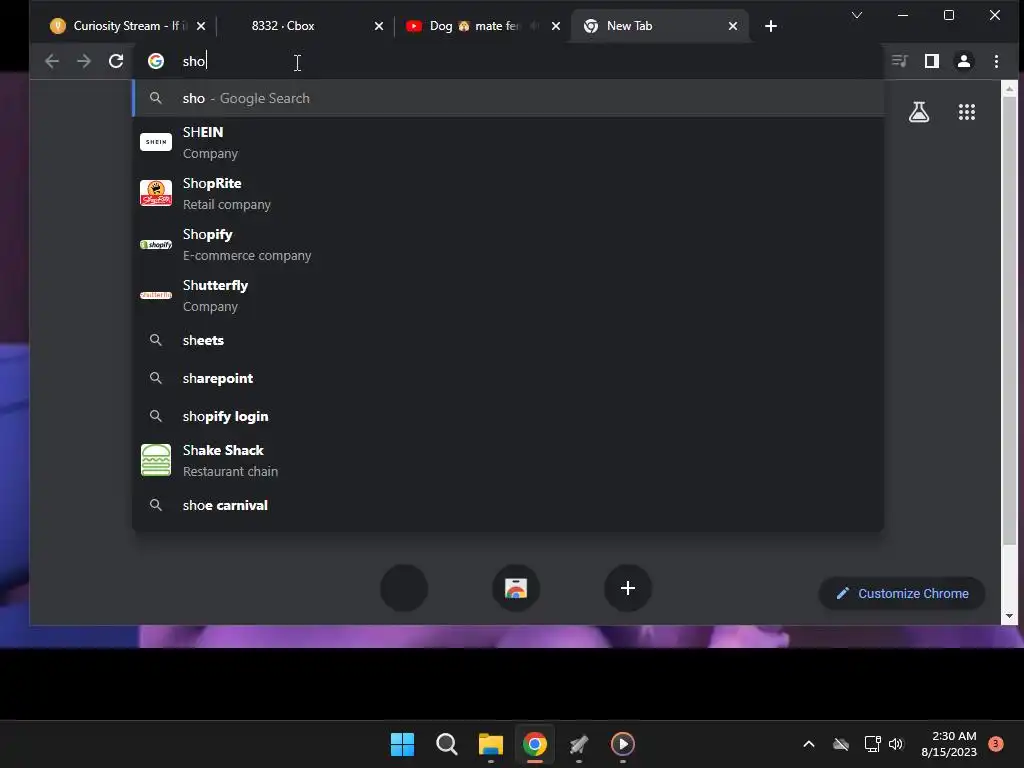1024x768 pixels.
Task: Open a new tab with plus button
Action: click(771, 26)
